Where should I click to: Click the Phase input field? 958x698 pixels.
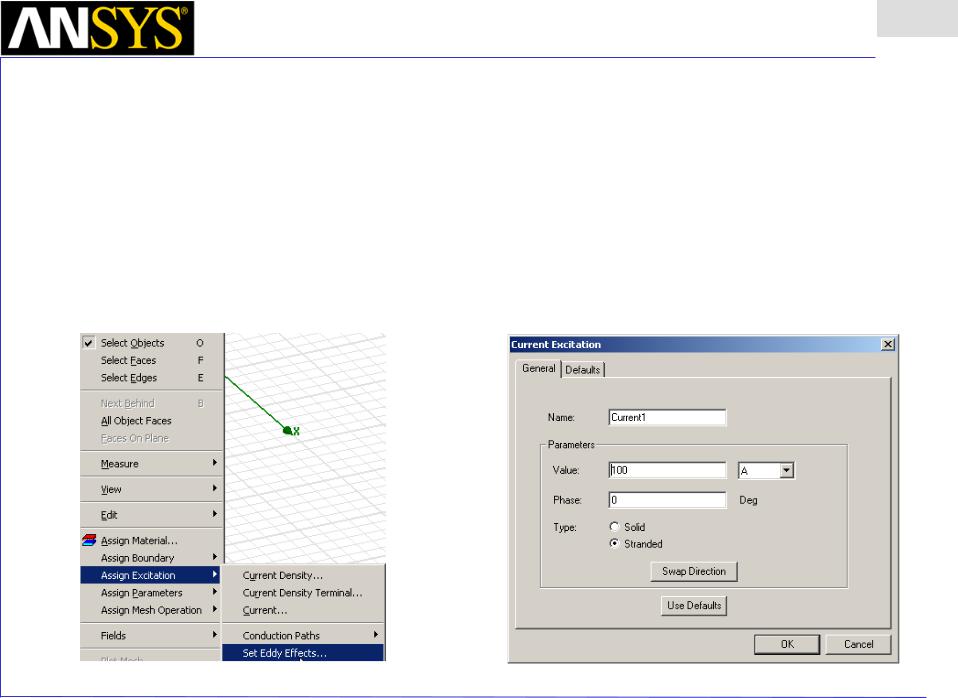tap(667, 500)
